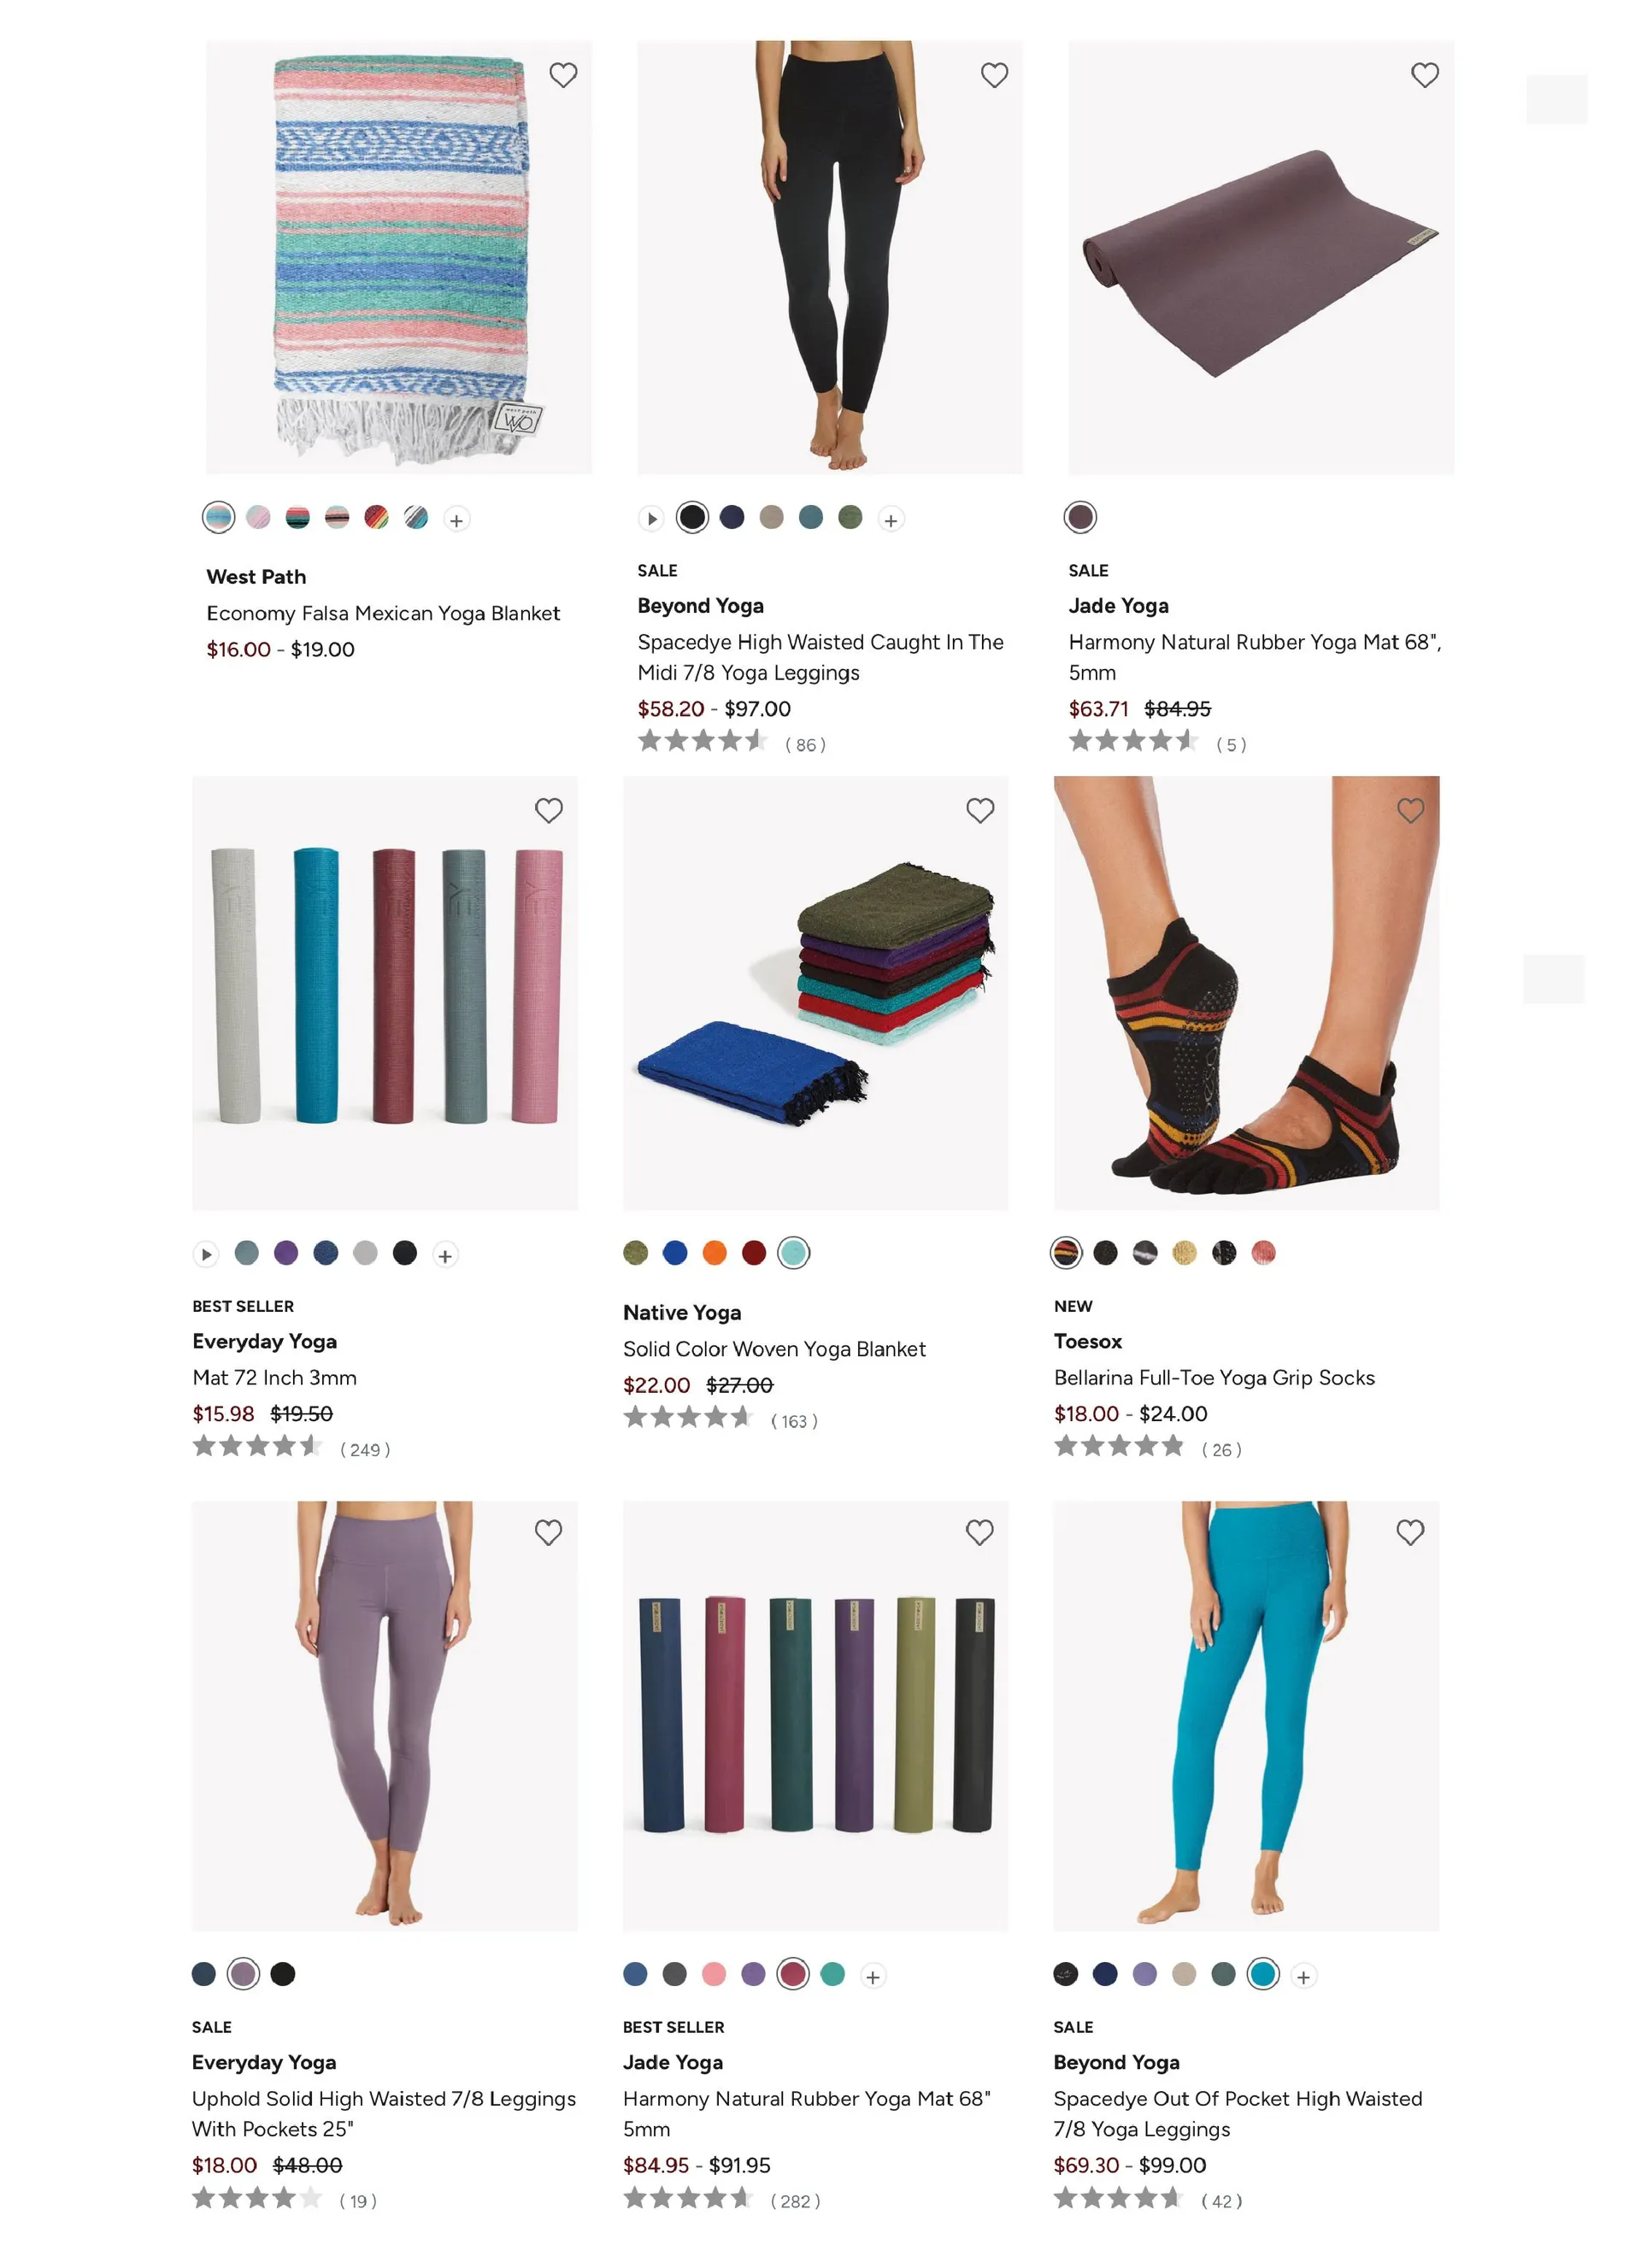Image resolution: width=1641 pixels, height=2268 pixels.
Task: Play the Everyday Yoga mat video
Action: [206, 1254]
